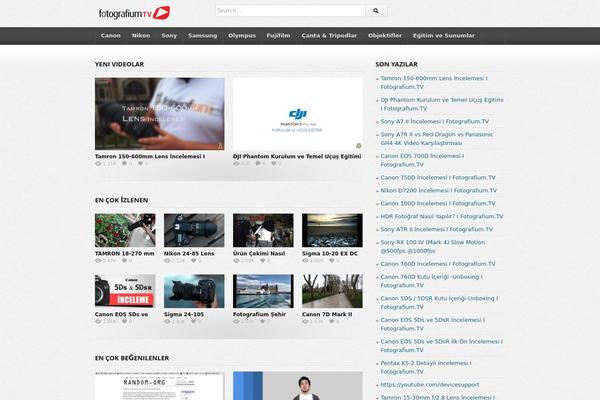Open the Canon EOS 5Ds İnceleme thumbnail
Image resolution: width=600 pixels, height=400 pixels.
[125, 291]
